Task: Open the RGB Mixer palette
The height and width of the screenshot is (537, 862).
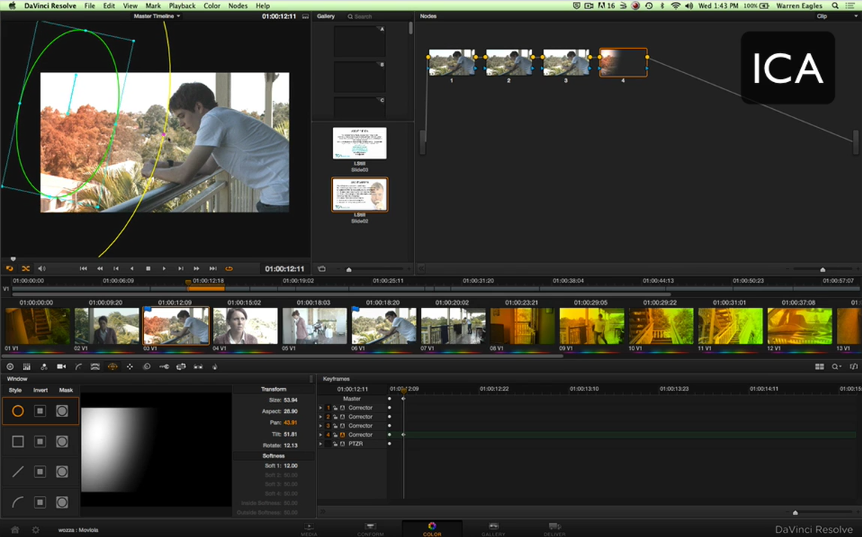Action: click(44, 367)
